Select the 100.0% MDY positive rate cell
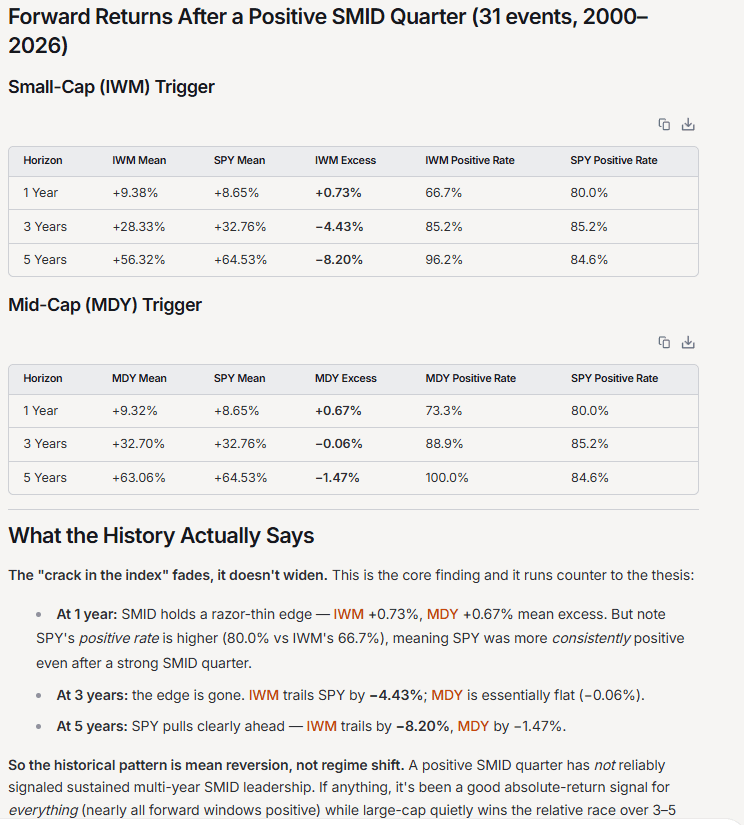The width and height of the screenshot is (744, 825). point(447,478)
